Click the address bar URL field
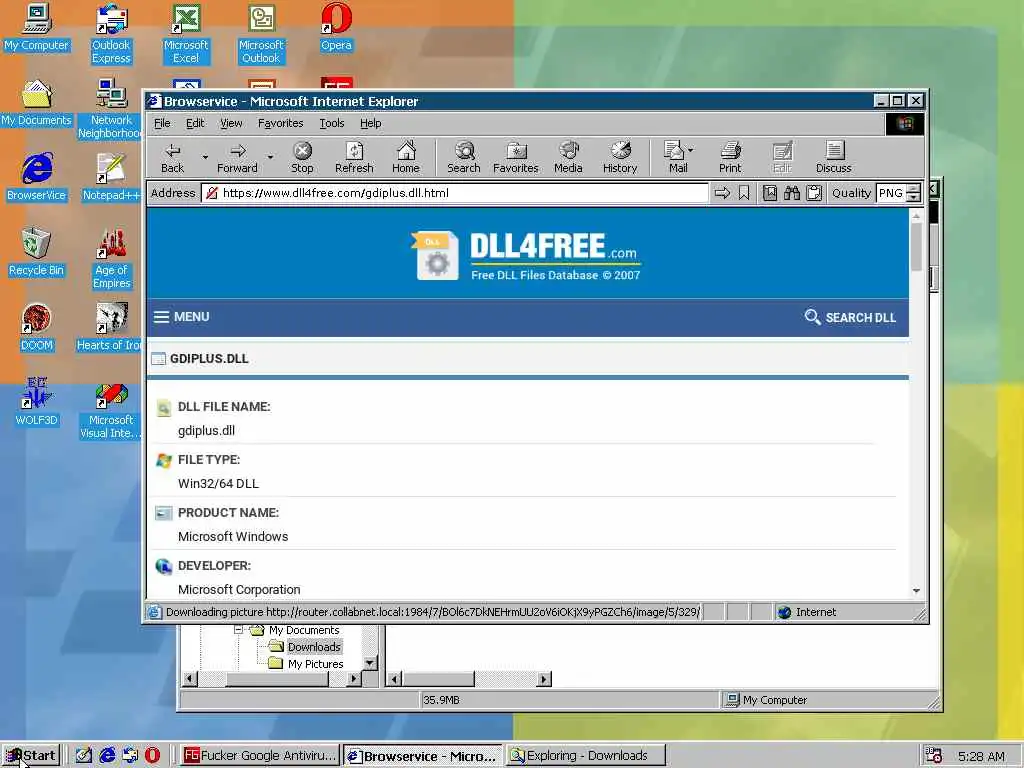 [x=455, y=193]
